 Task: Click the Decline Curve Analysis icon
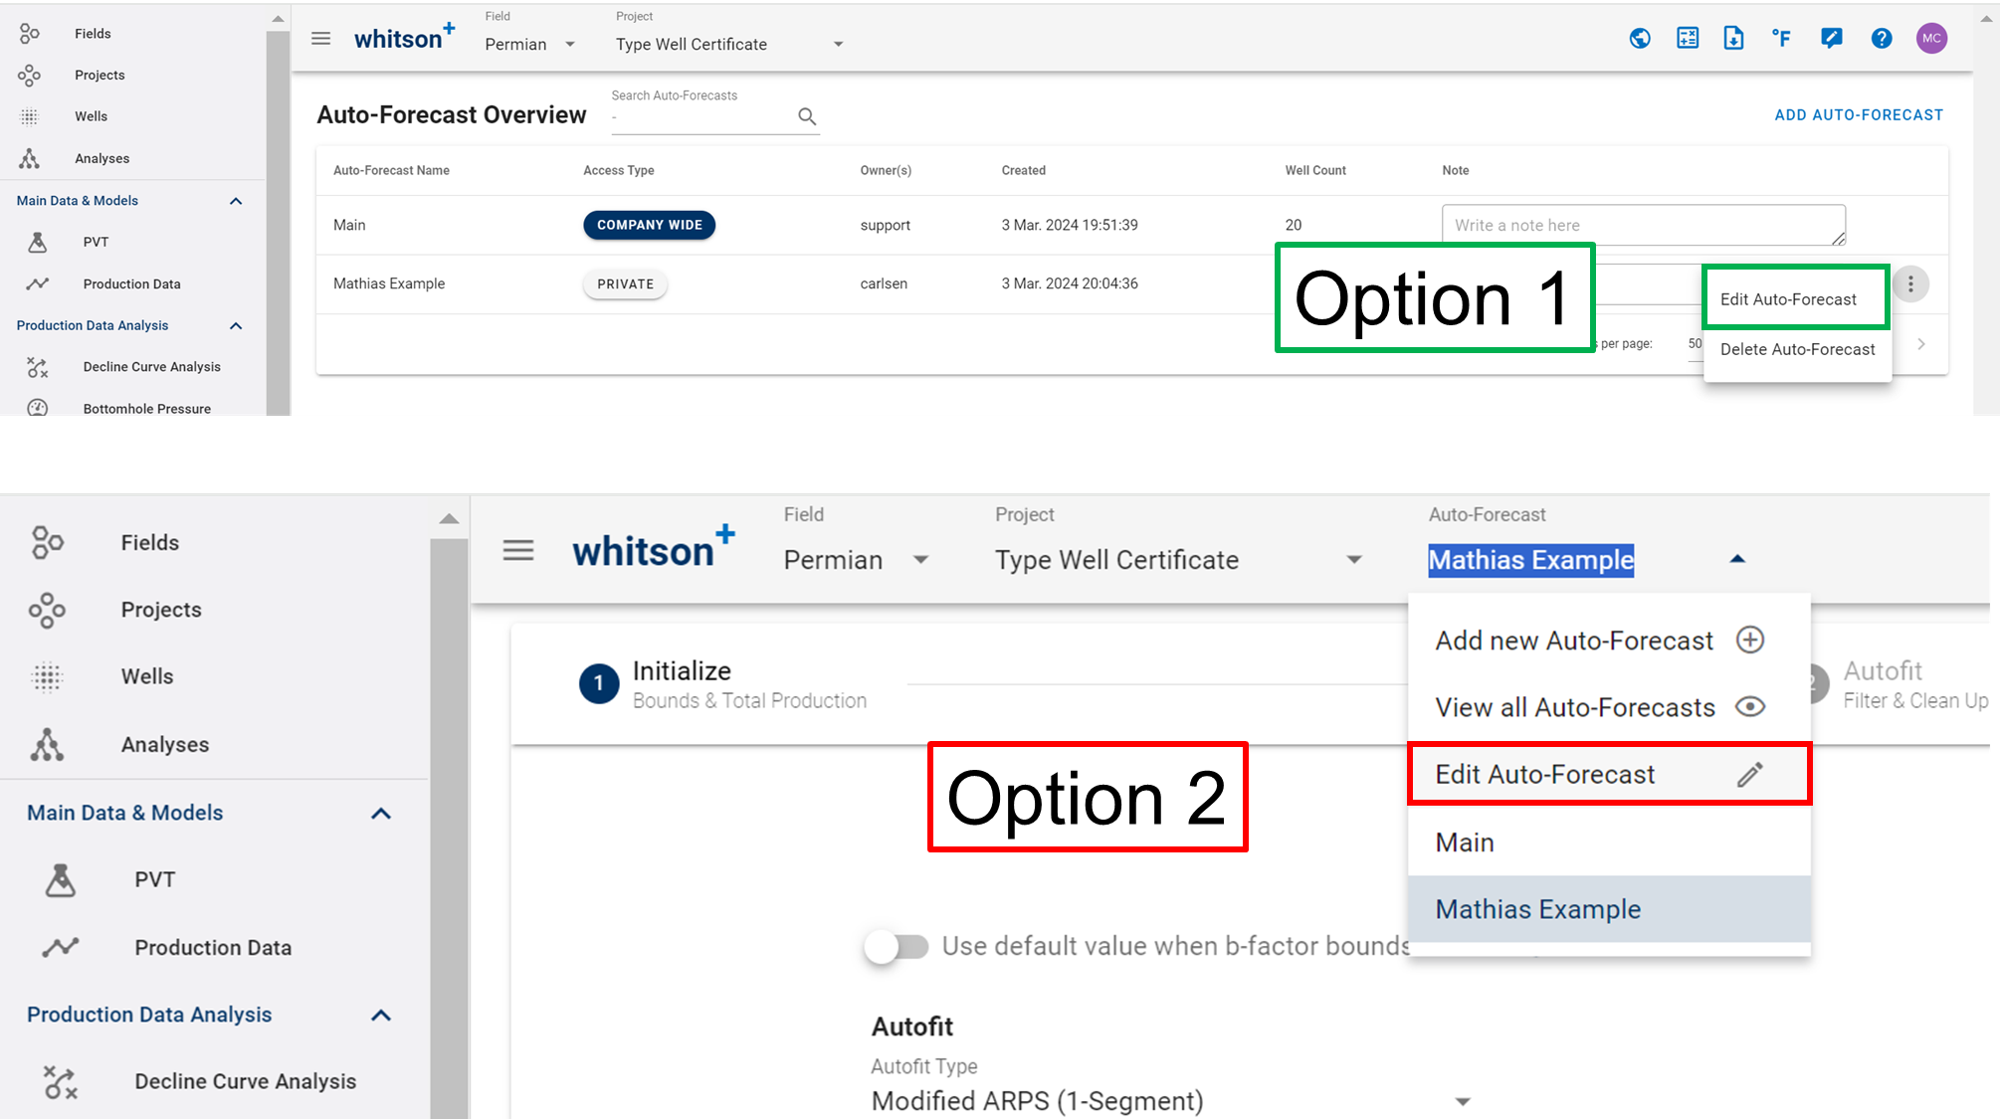(x=38, y=367)
